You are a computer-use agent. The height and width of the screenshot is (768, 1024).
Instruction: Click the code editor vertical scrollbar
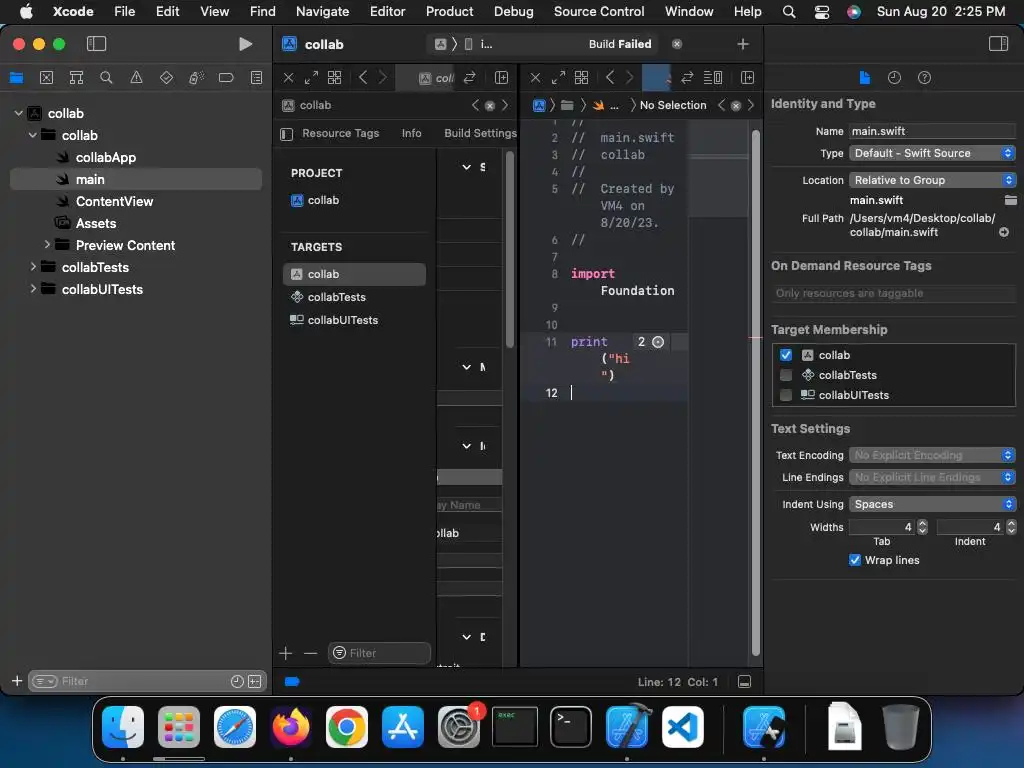pos(756,392)
